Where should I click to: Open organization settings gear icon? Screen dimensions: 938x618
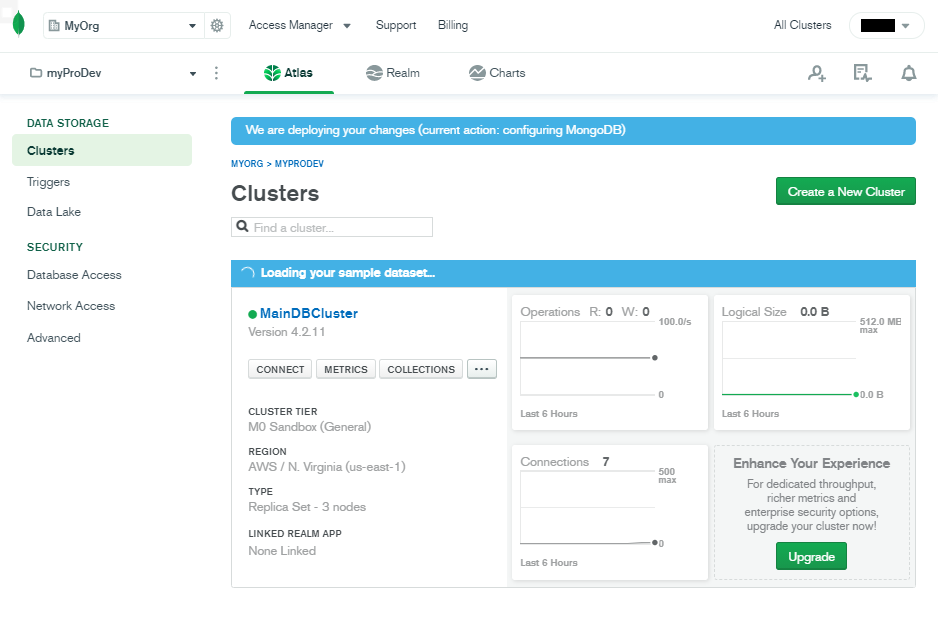(217, 26)
